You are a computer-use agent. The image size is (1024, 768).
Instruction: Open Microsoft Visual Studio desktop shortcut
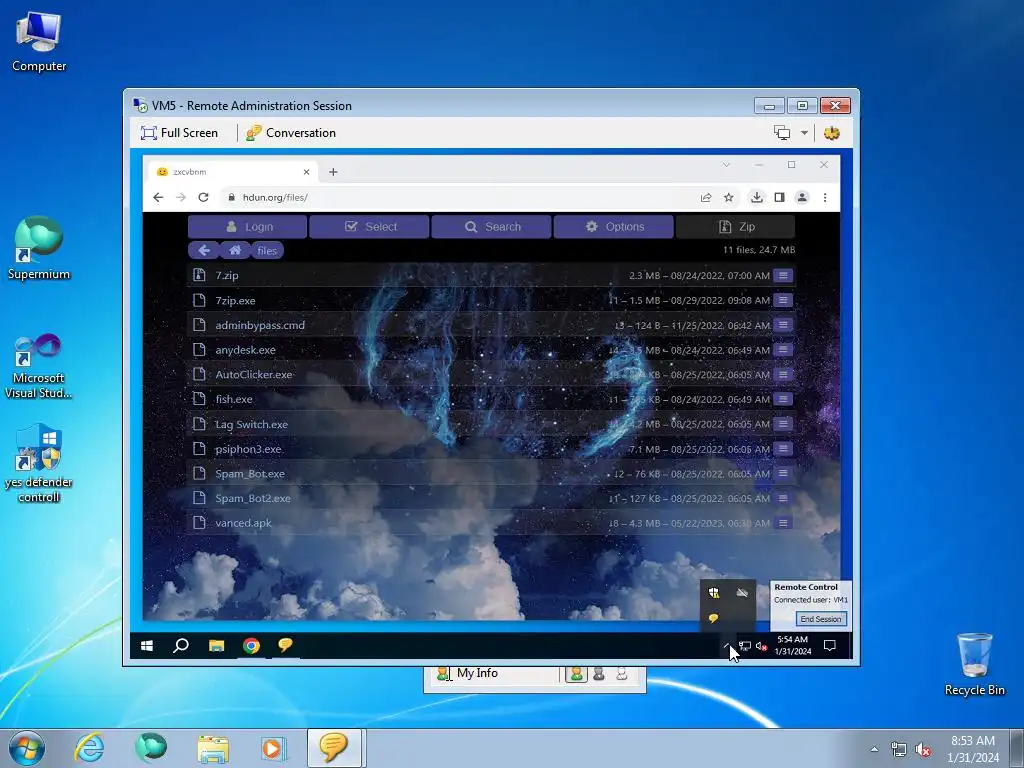click(39, 366)
